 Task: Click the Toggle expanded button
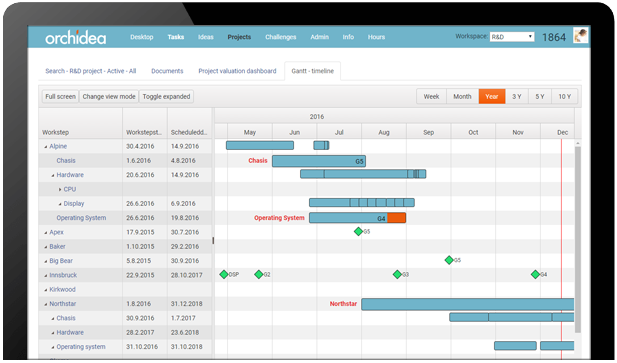[166, 96]
